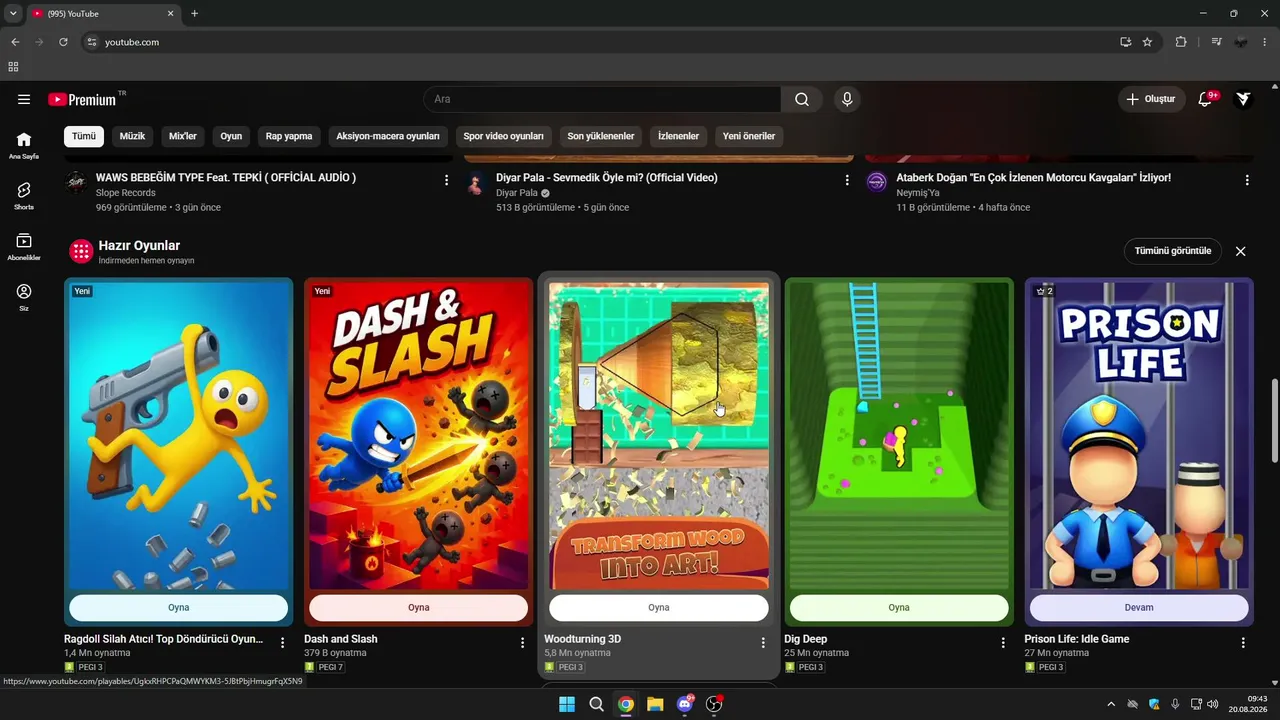The image size is (1280, 720).
Task: Select the Oyun filter chip
Action: (x=231, y=136)
